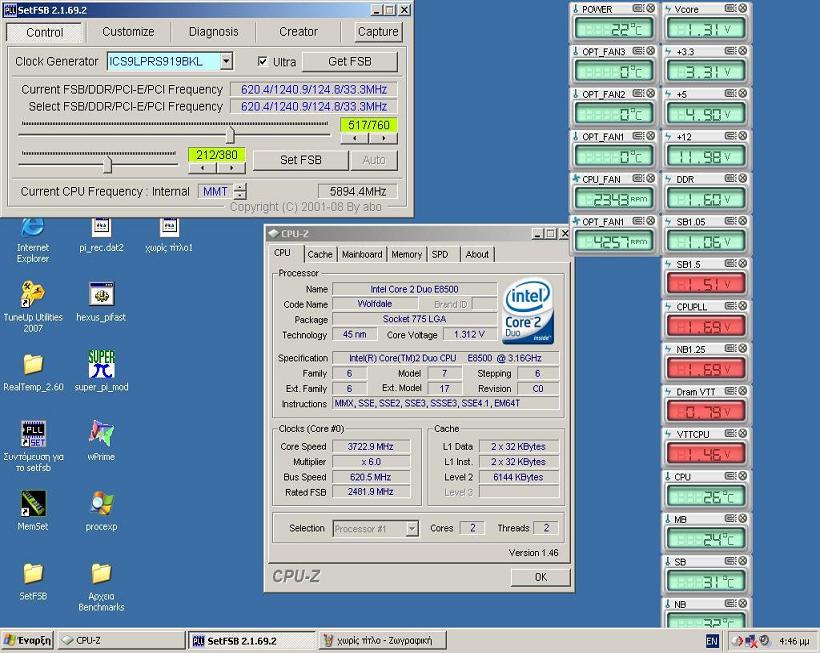
Task: Open the Mainboard tab in CPU-Z
Action: (362, 255)
